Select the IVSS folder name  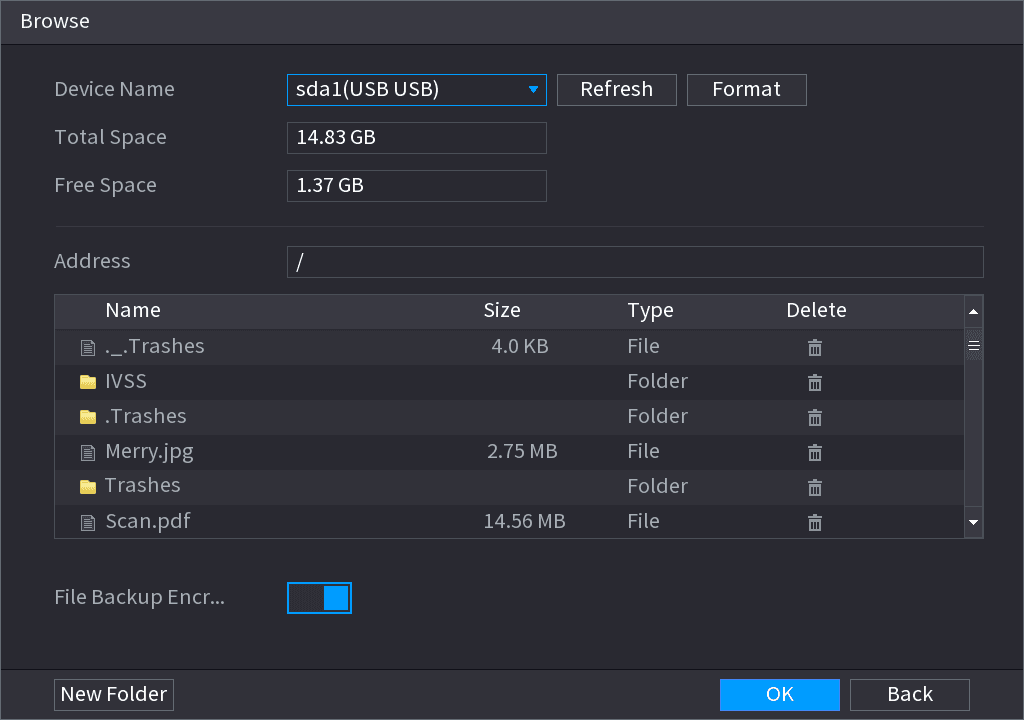click(126, 381)
